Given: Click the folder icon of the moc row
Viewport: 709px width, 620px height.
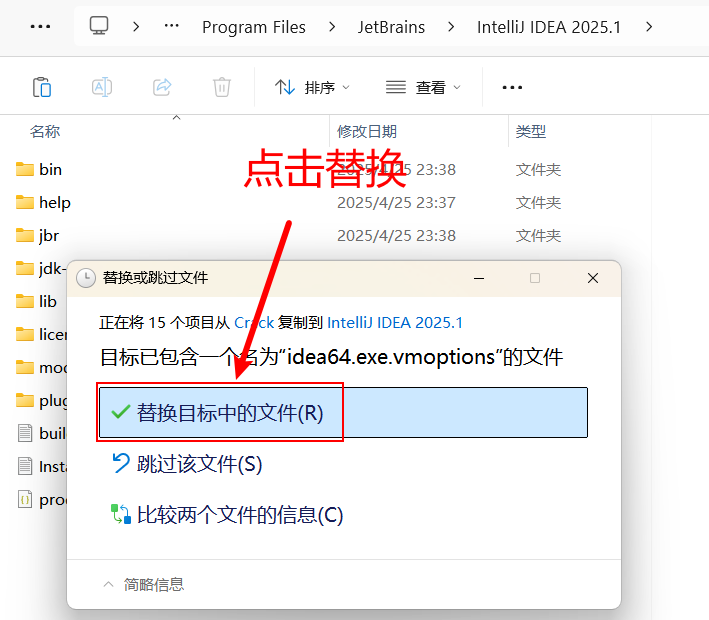Looking at the screenshot, I should coord(25,368).
